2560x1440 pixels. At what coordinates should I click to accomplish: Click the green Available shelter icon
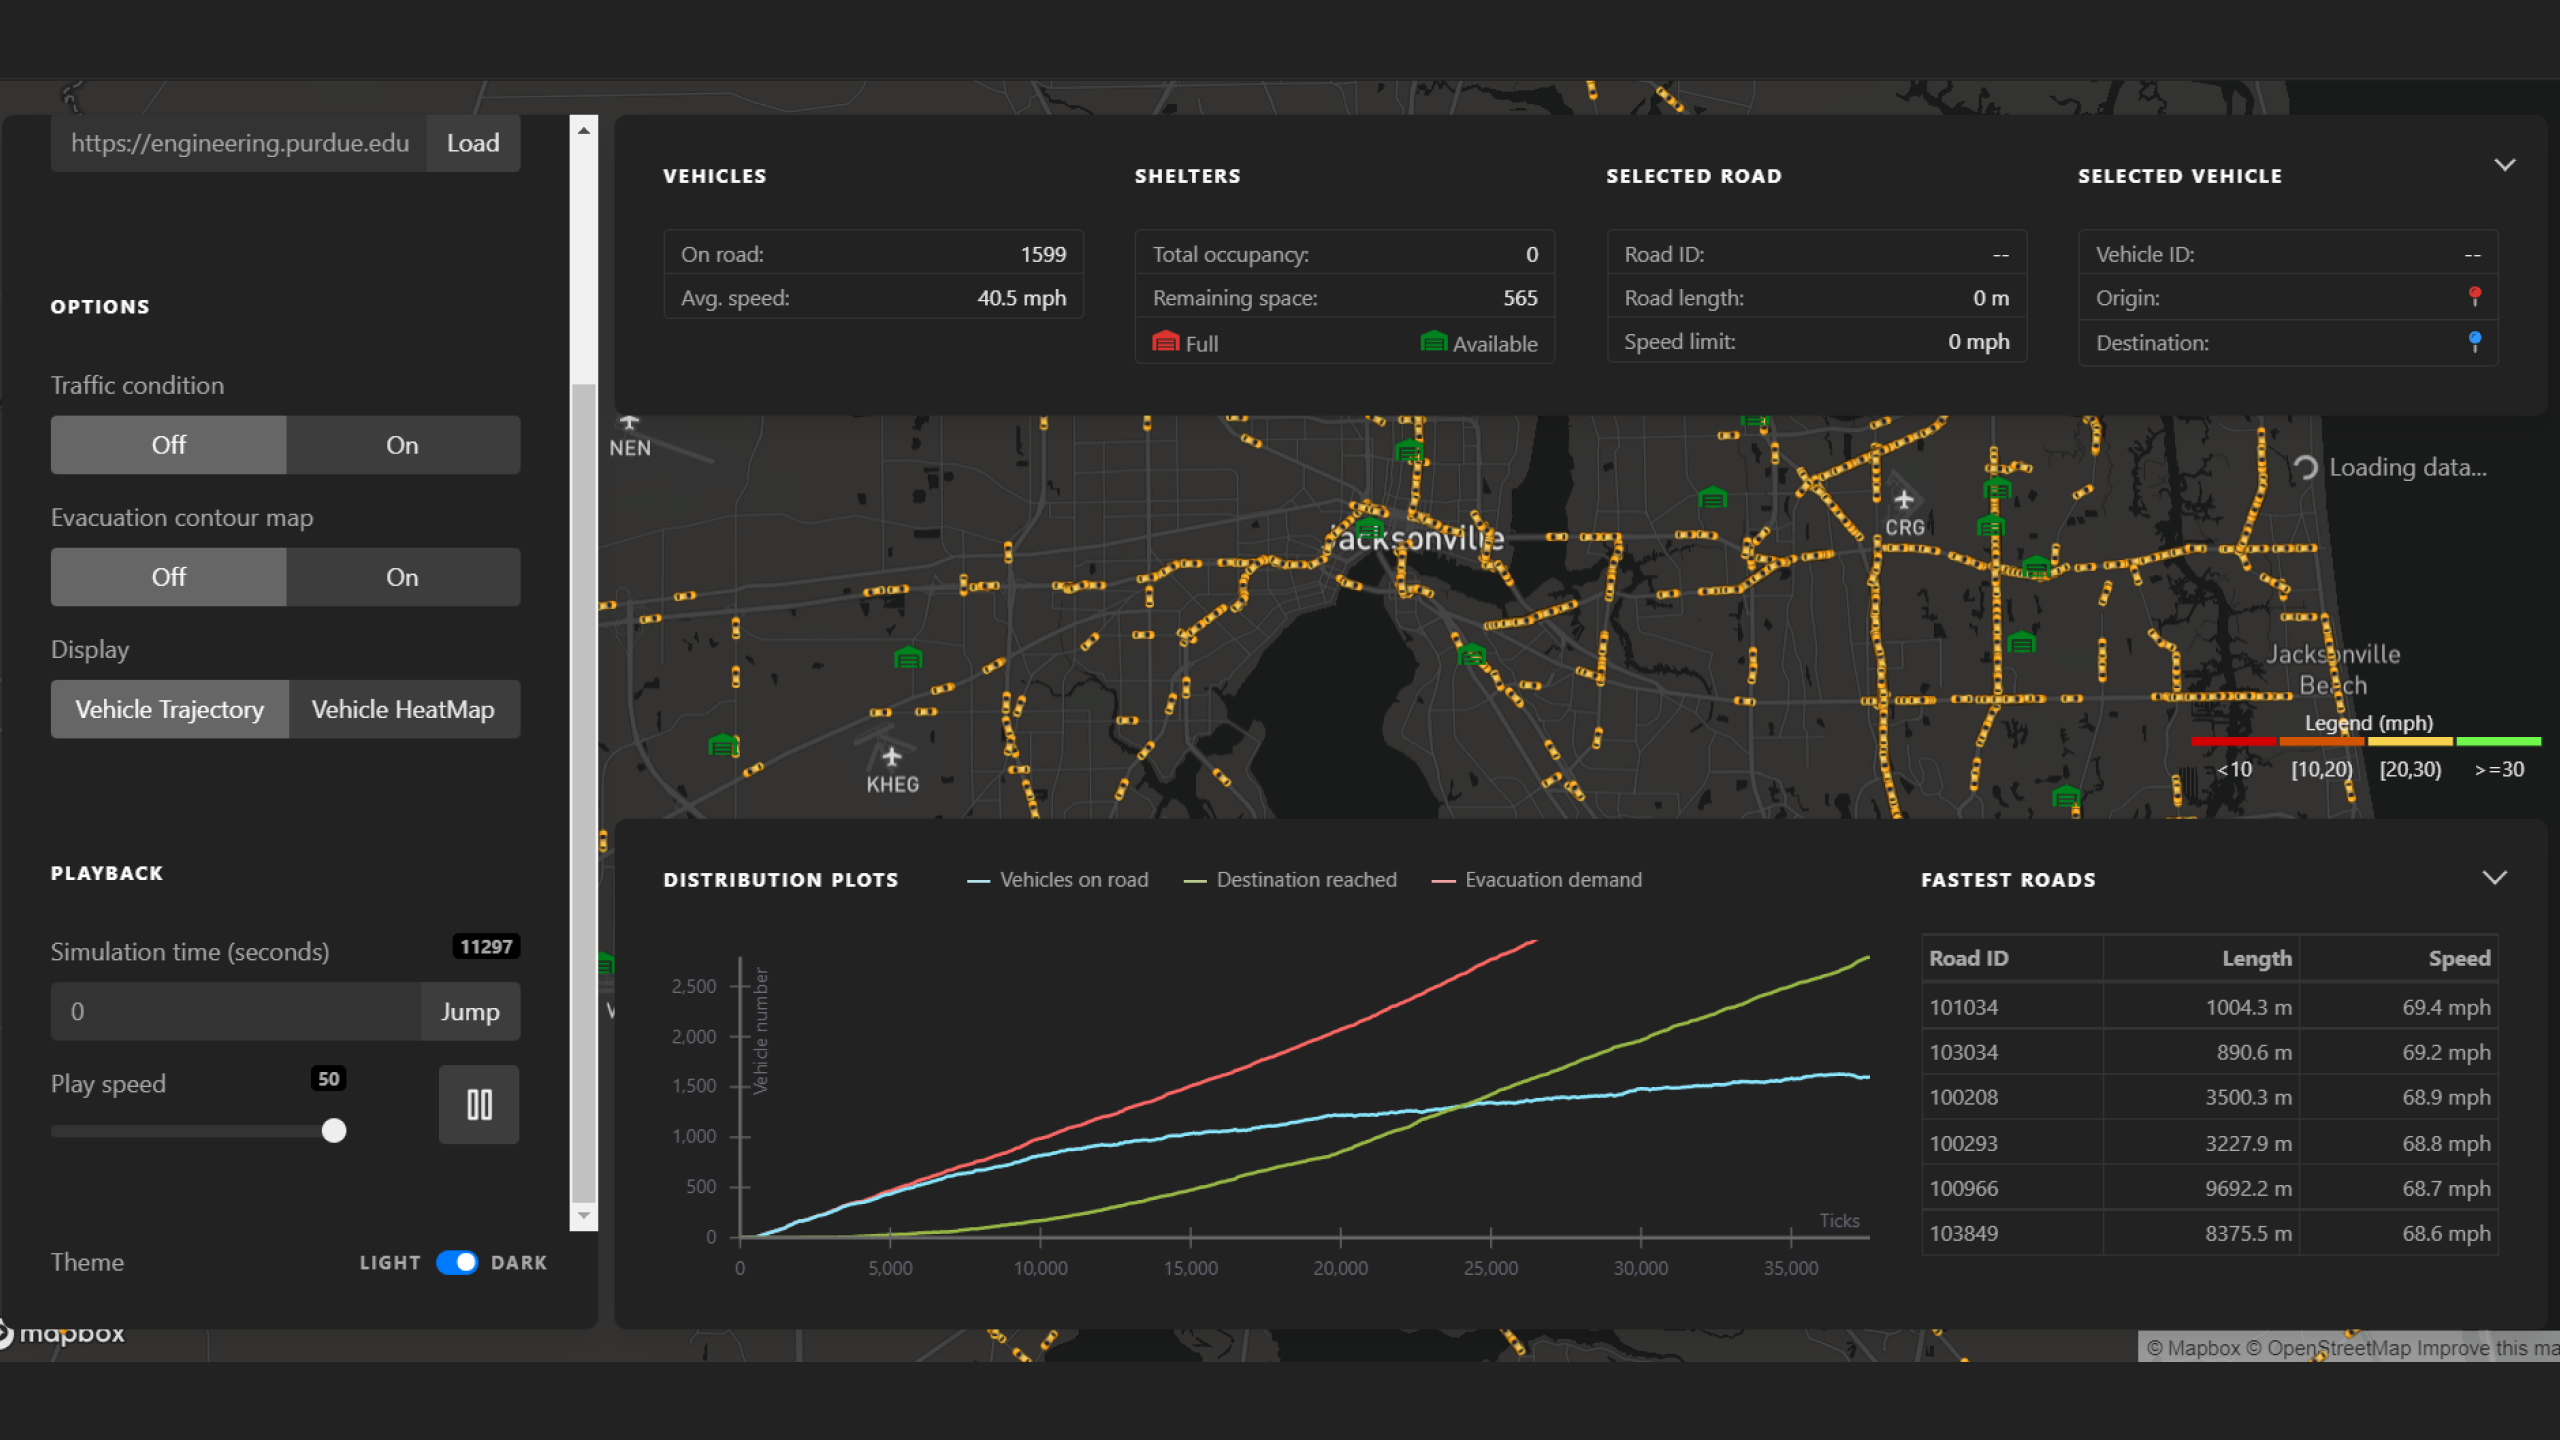1434,342
